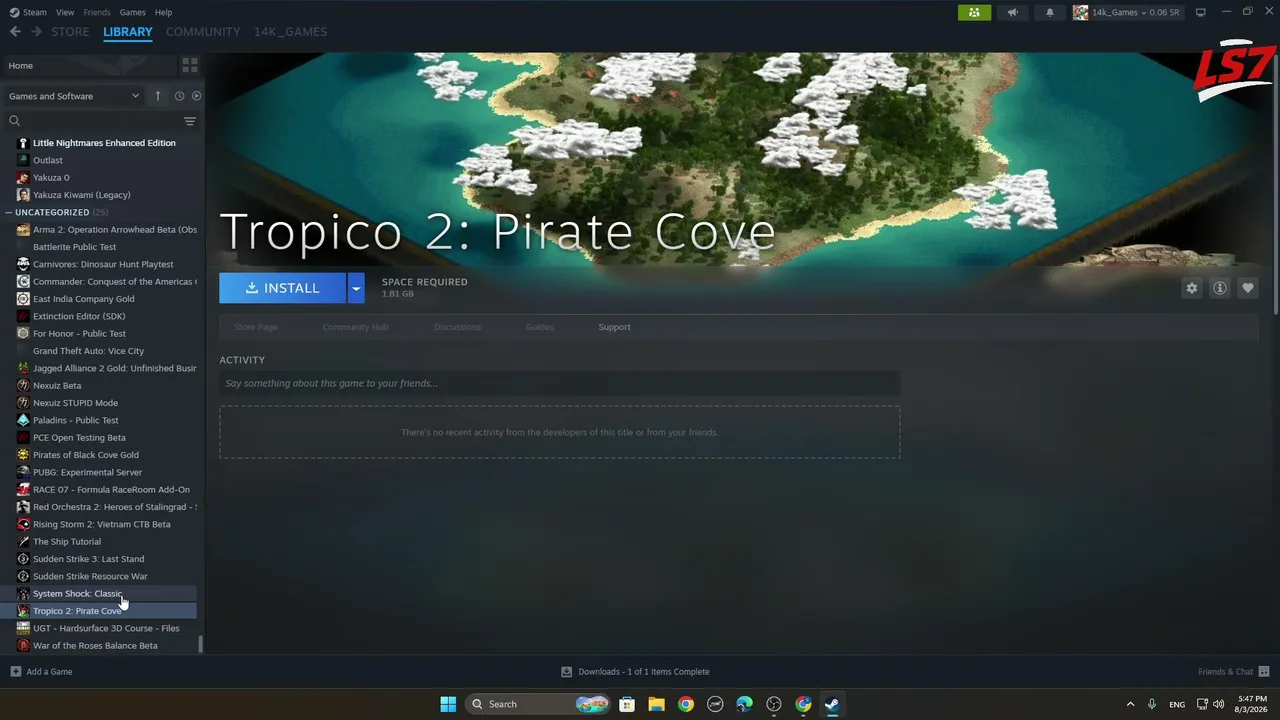Open the Install options dropdown arrow
1280x720 pixels.
tap(356, 288)
